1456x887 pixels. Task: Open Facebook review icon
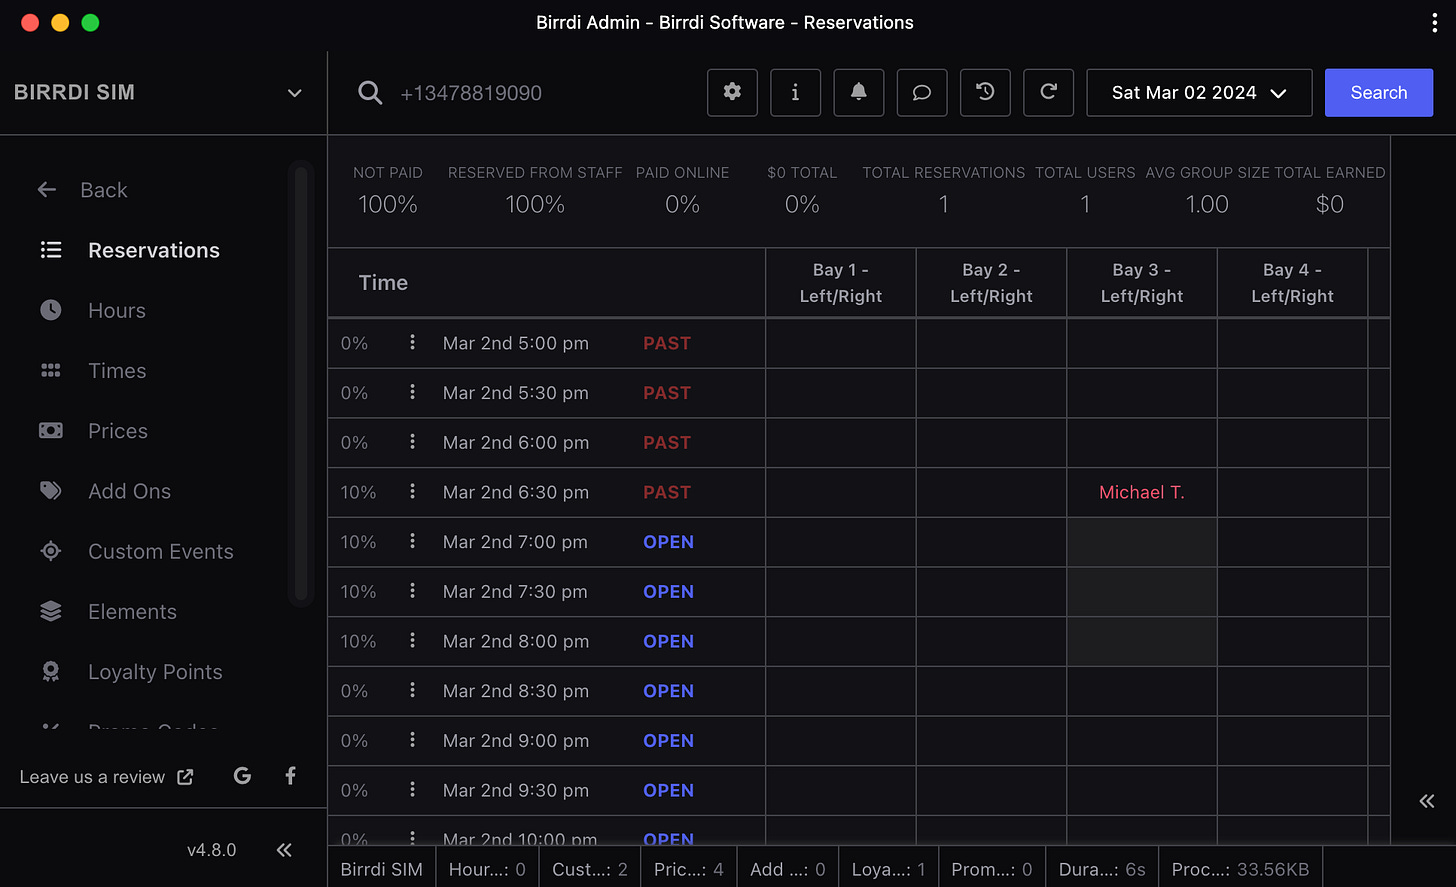coord(290,776)
